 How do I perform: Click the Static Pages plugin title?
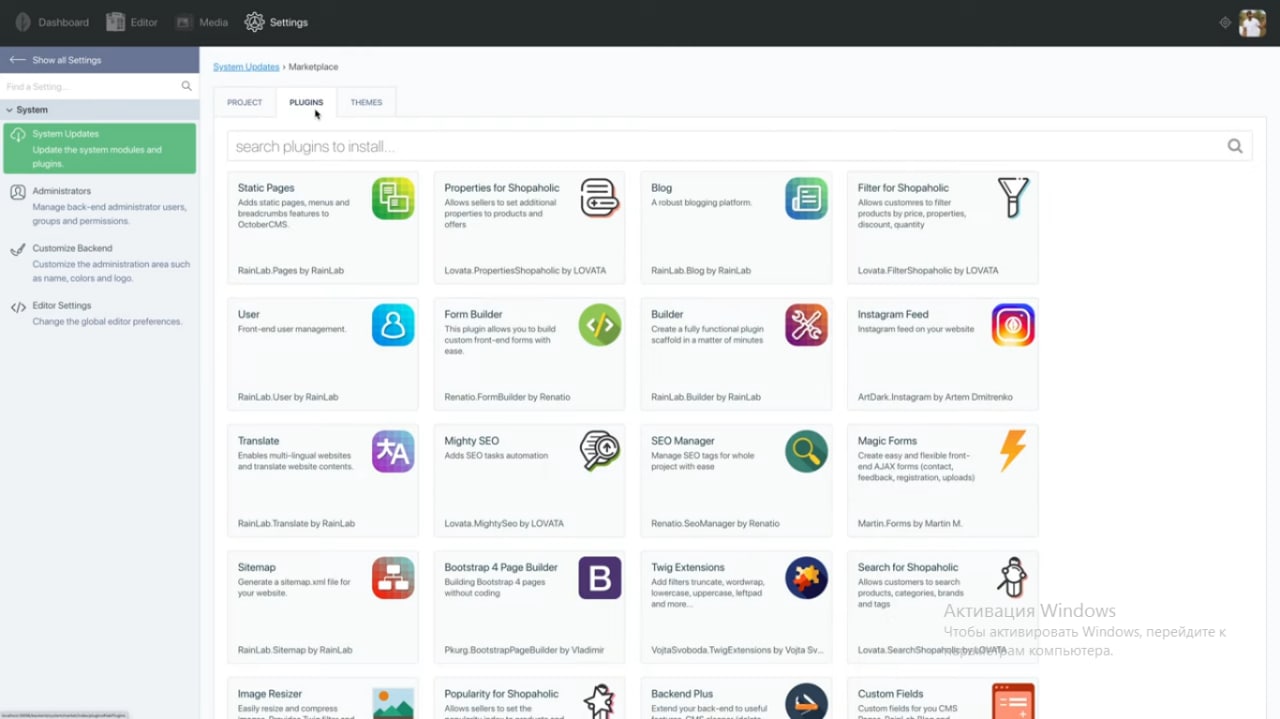click(266, 188)
